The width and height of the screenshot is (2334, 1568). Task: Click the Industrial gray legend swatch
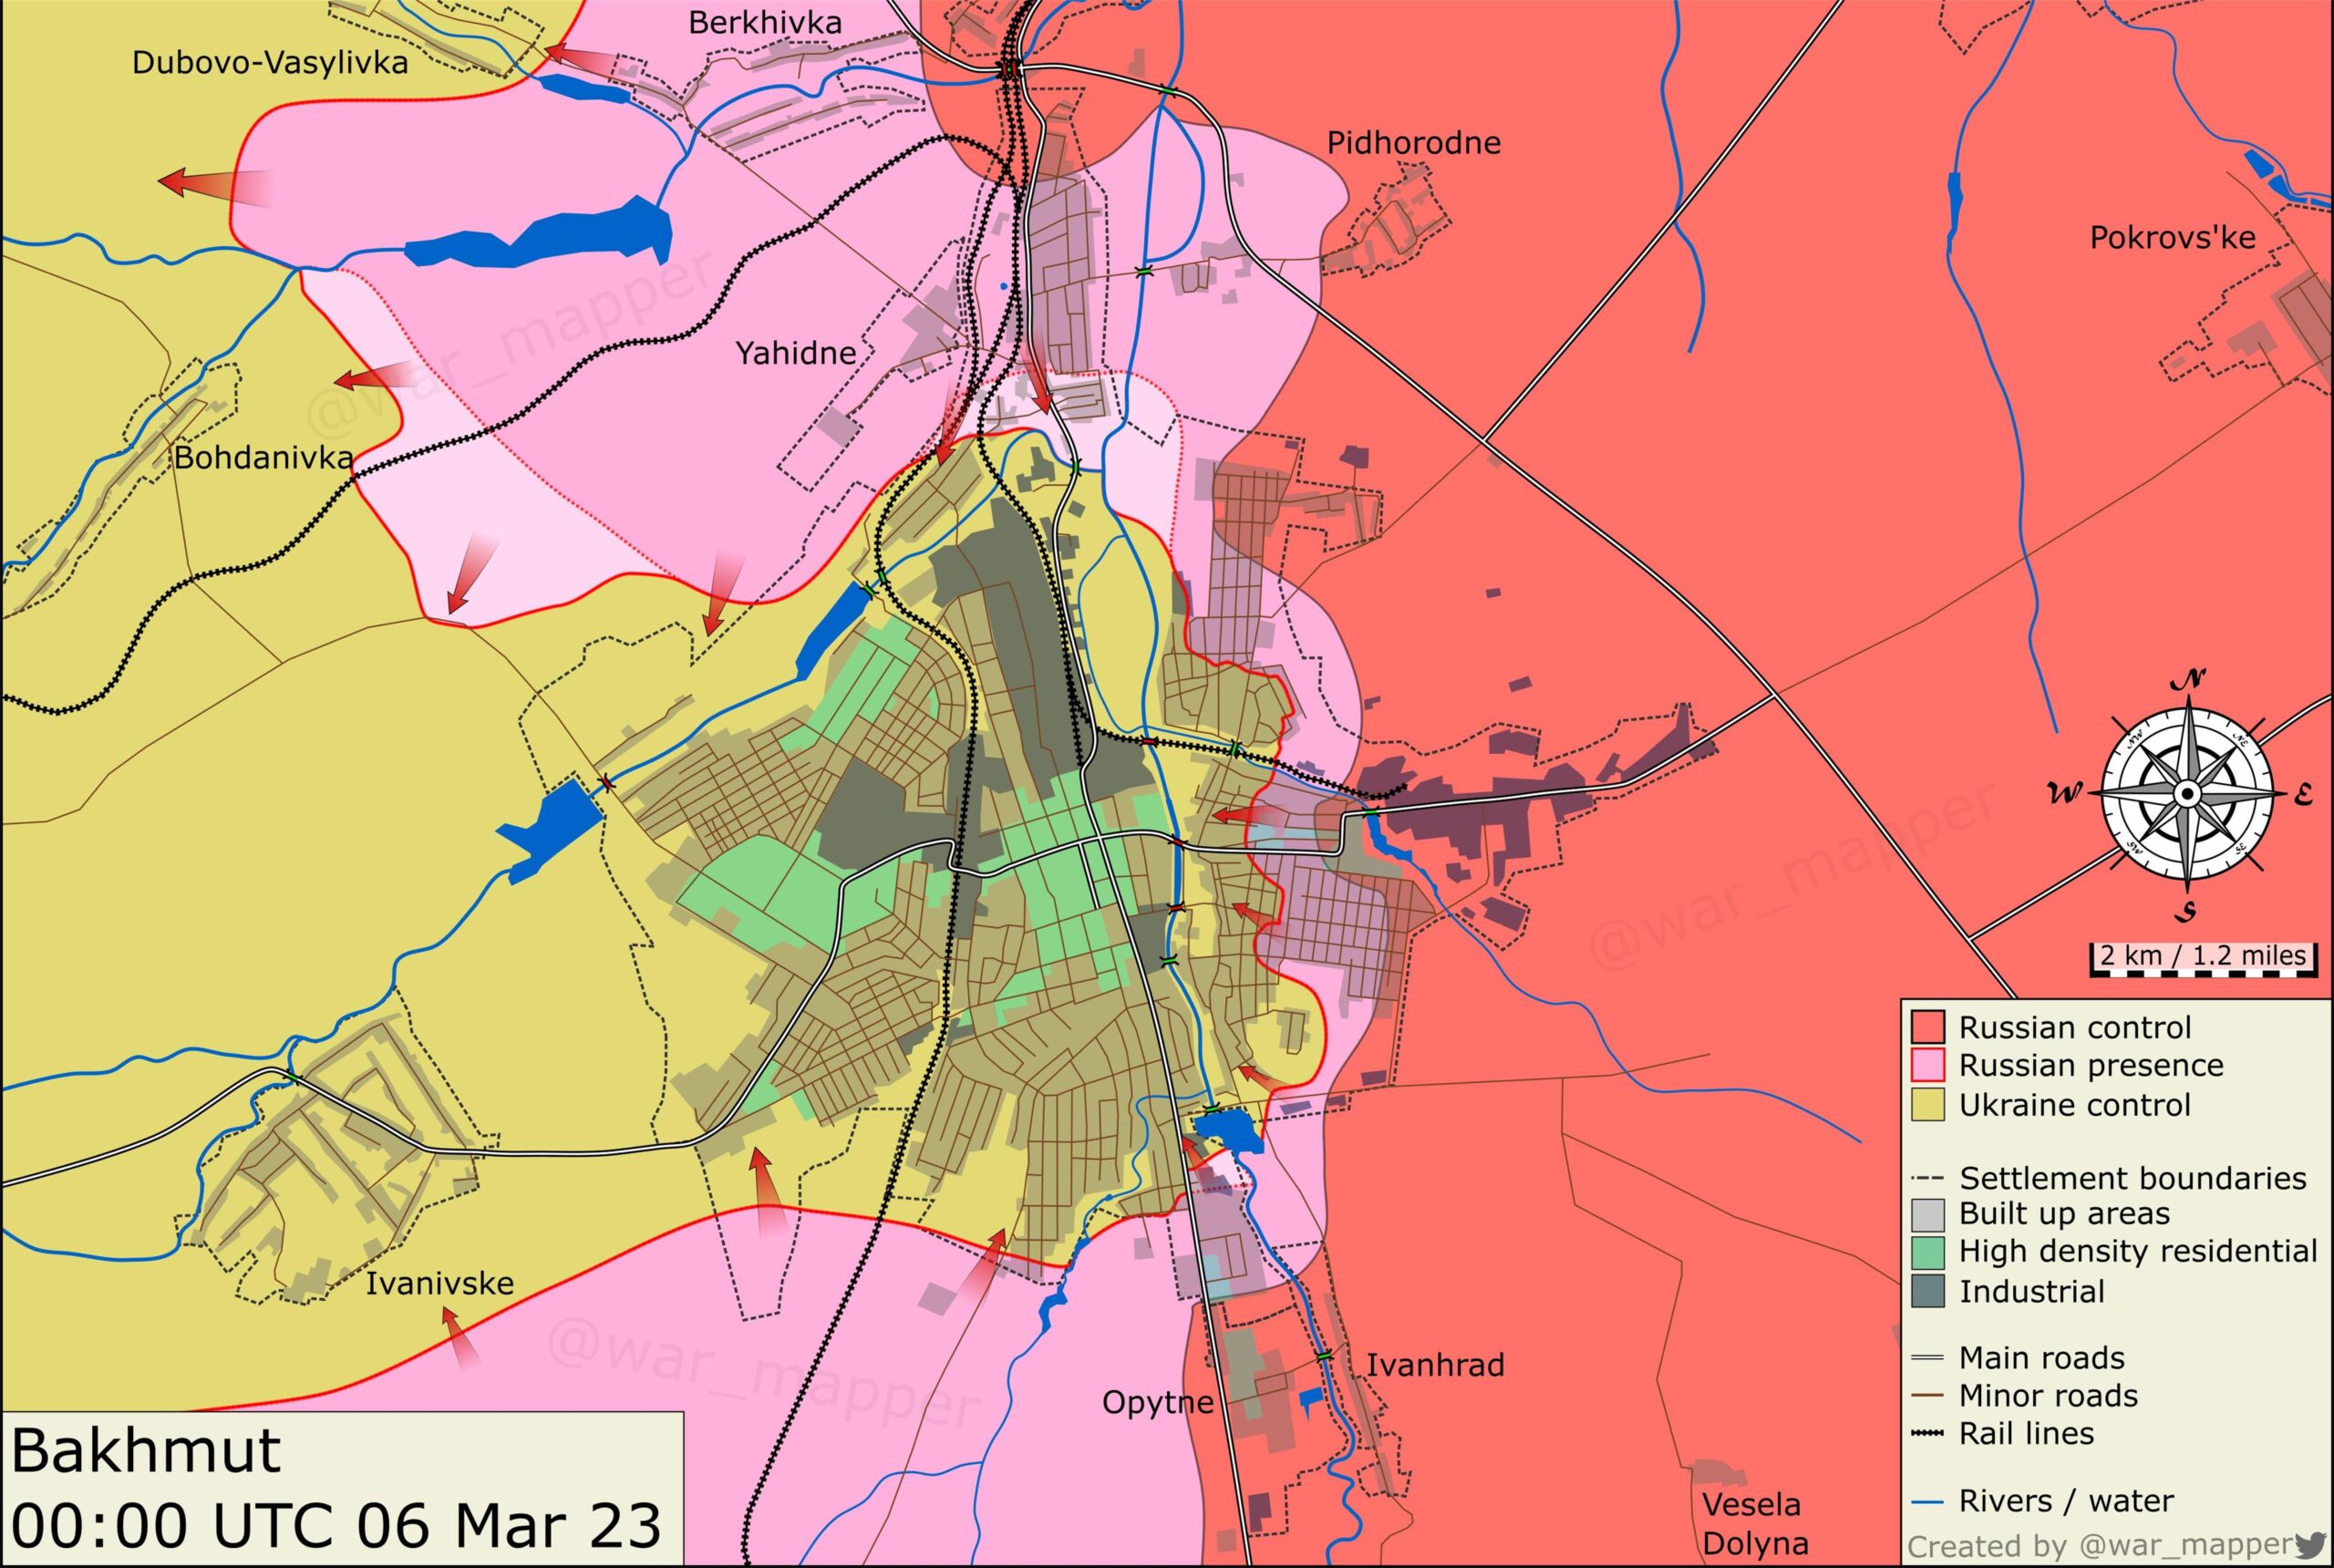click(x=1927, y=1291)
